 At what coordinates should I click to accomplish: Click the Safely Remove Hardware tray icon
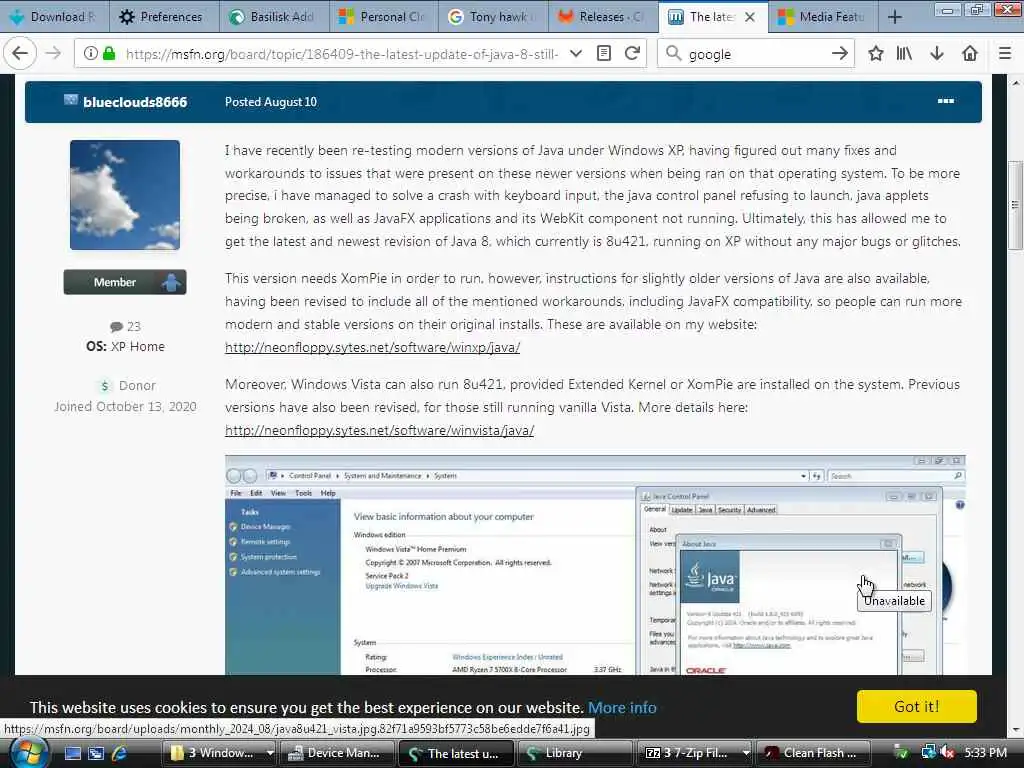coord(901,753)
